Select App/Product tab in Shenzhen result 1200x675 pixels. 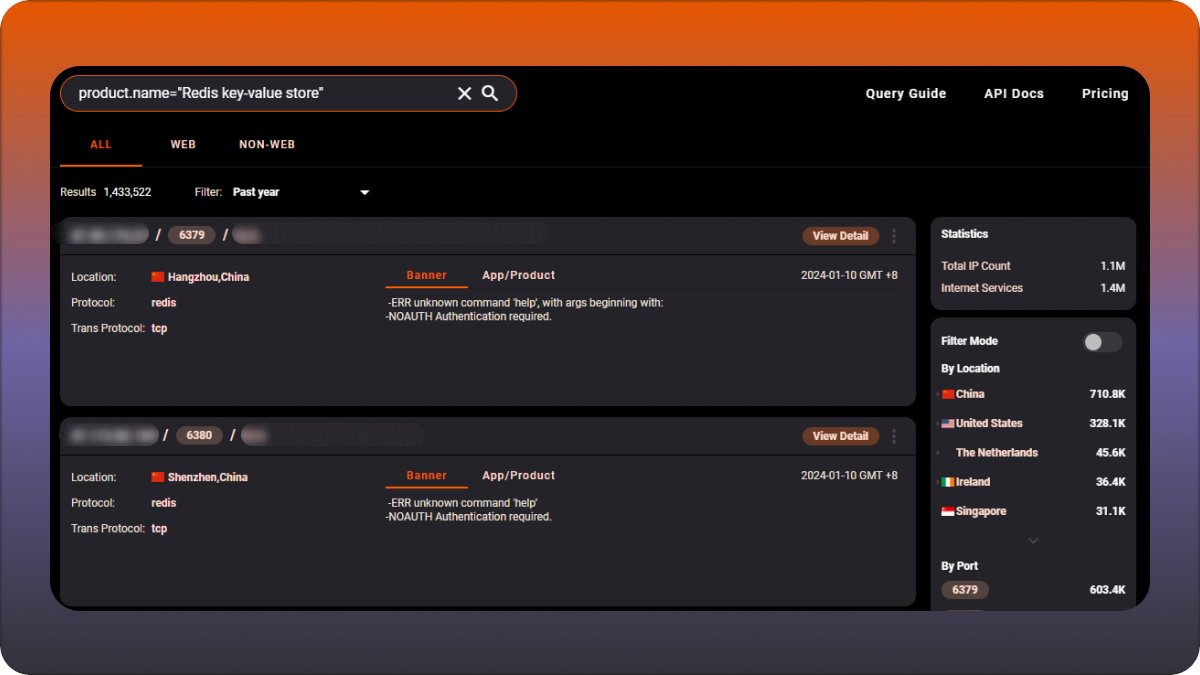pyautogui.click(x=519, y=475)
